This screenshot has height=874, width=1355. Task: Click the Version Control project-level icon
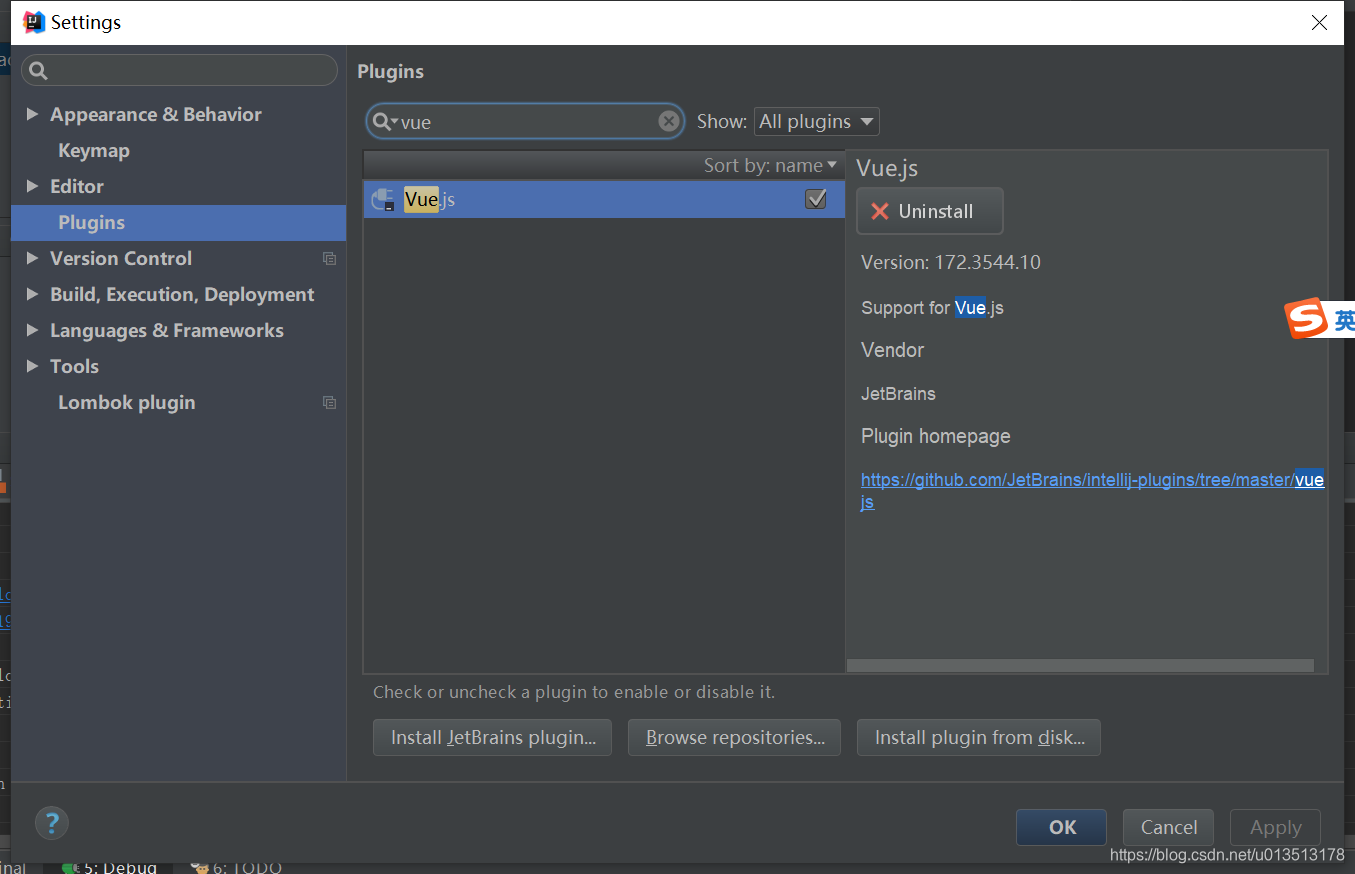[329, 258]
